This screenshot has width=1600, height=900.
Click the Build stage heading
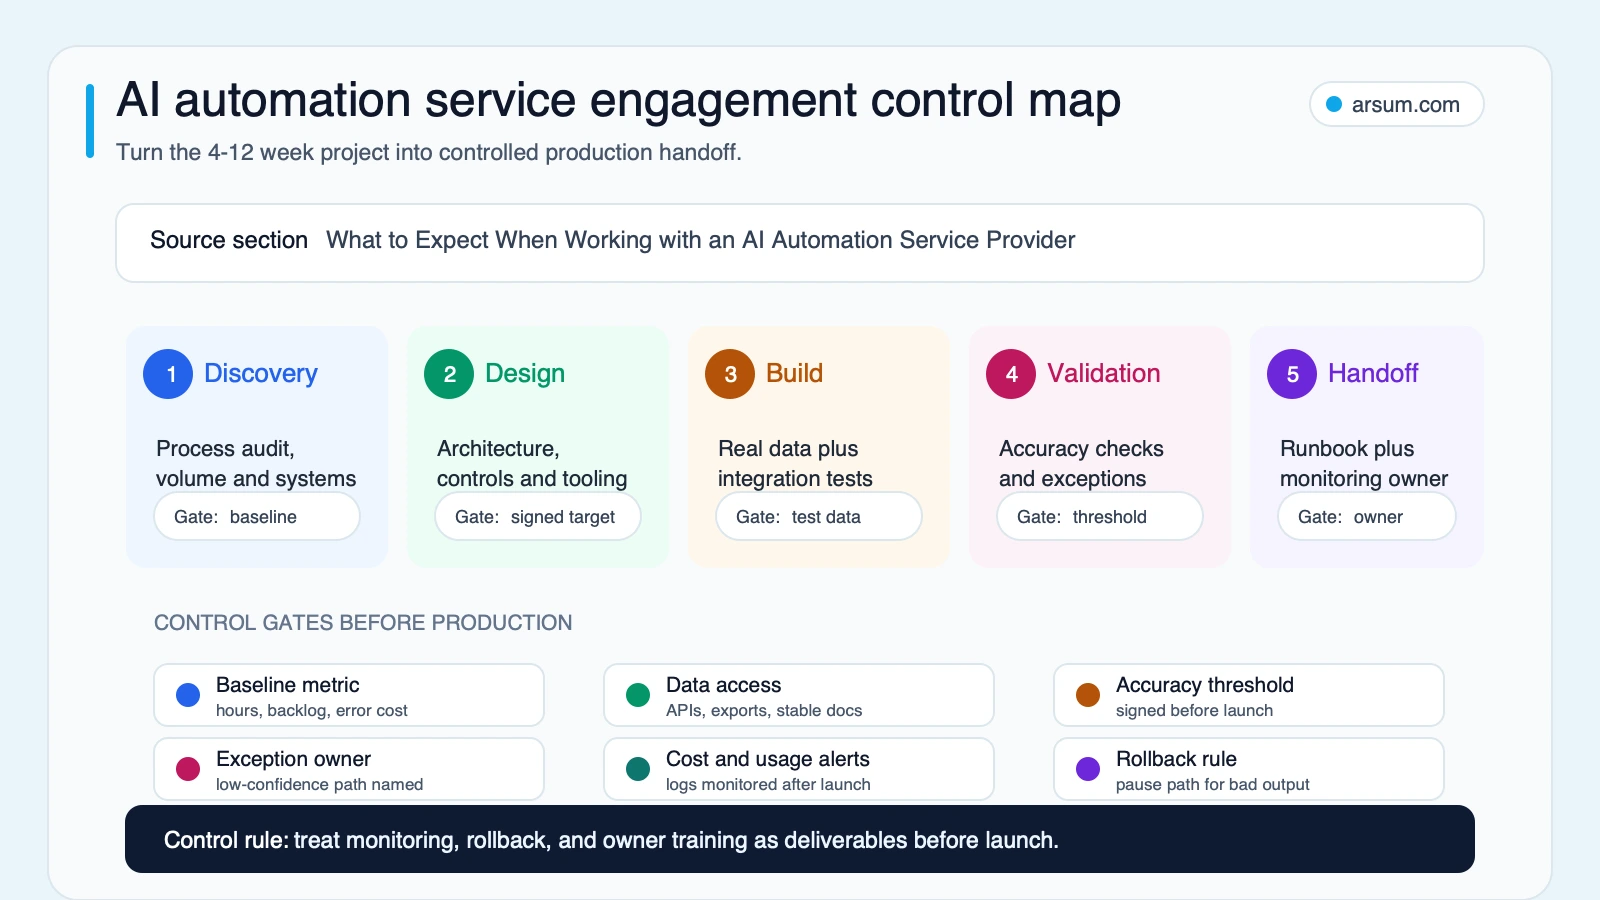(x=794, y=373)
